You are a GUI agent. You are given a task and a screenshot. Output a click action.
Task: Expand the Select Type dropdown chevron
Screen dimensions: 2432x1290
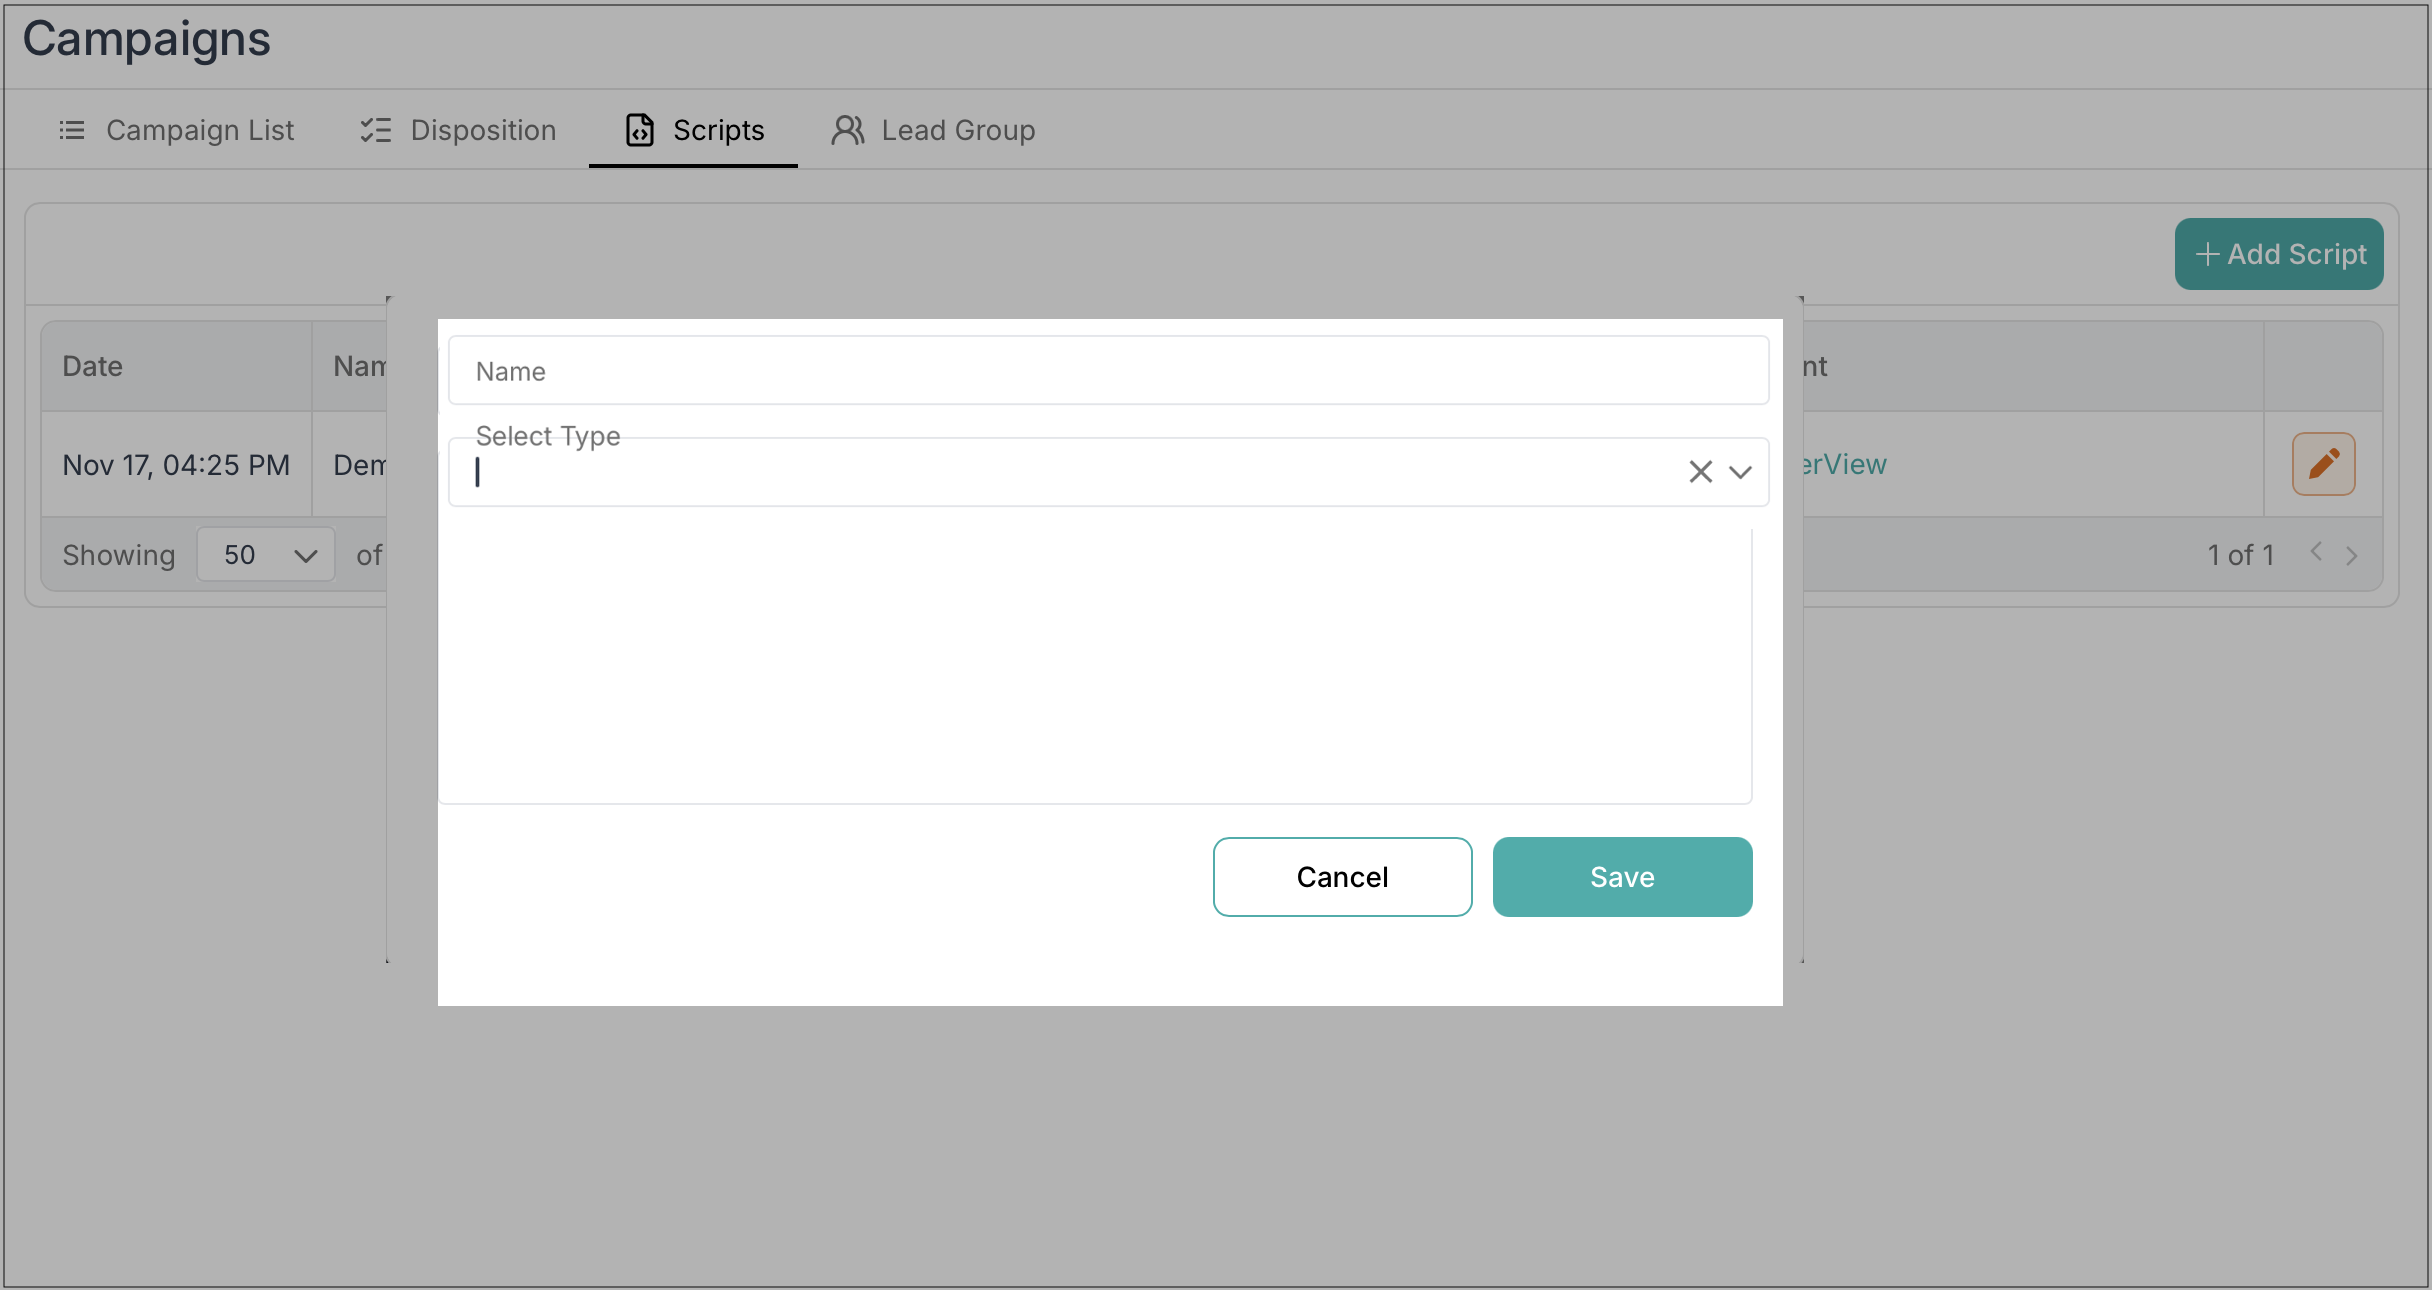pyautogui.click(x=1741, y=472)
